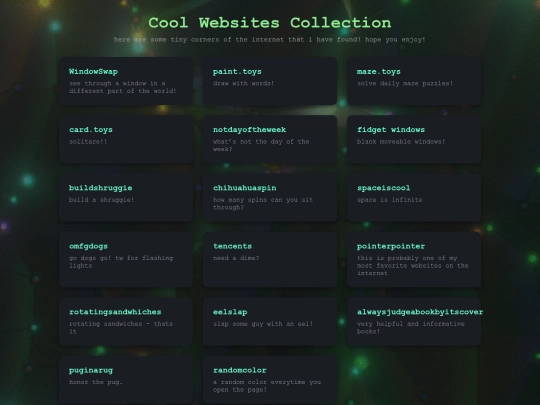Click the text 'how many spins can you sit through?'
This screenshot has height=405, width=540.
point(263,204)
